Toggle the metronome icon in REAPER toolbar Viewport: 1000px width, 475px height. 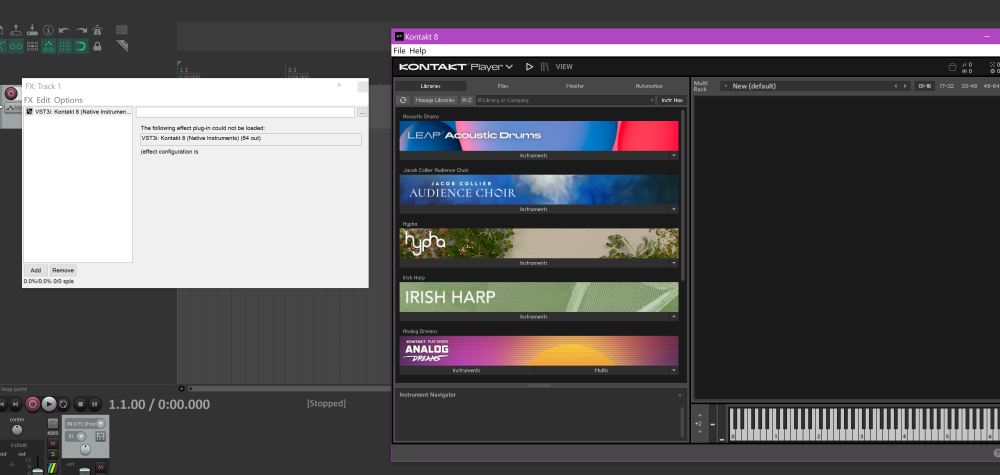97,30
